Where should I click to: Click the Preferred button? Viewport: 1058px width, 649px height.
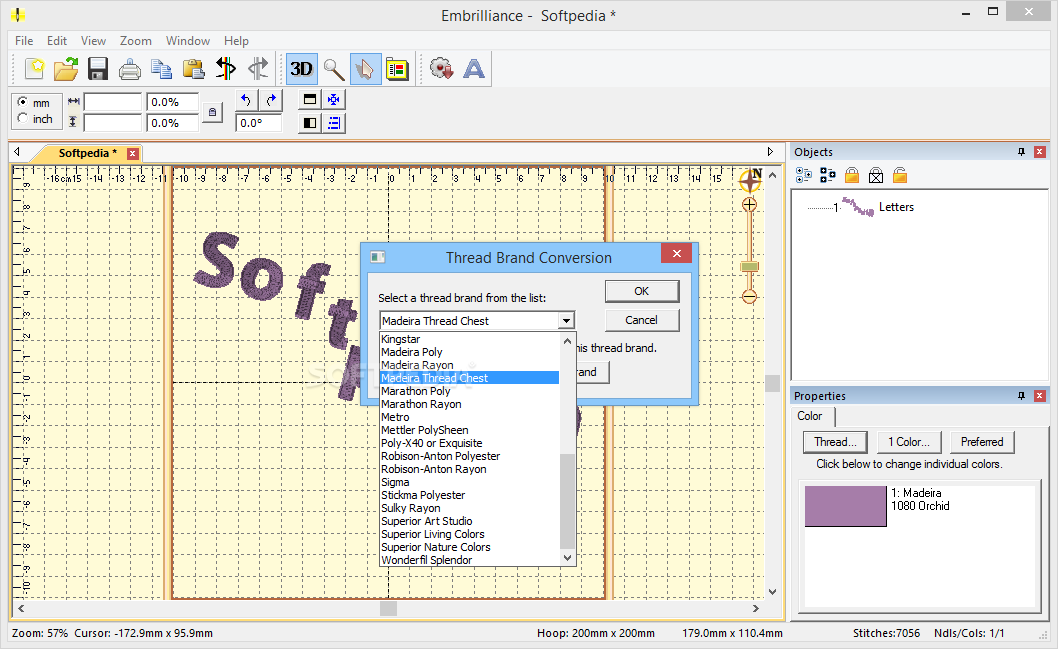(982, 442)
